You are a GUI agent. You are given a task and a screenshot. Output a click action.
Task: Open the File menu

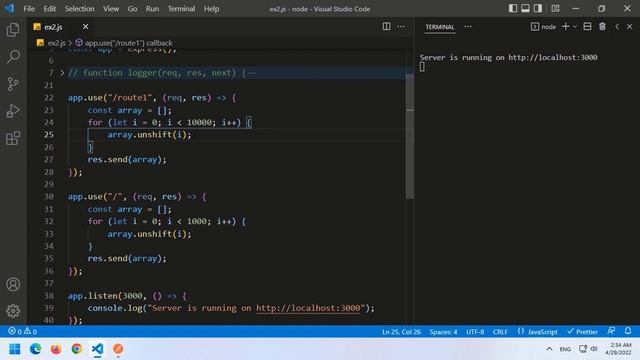pyautogui.click(x=29, y=9)
